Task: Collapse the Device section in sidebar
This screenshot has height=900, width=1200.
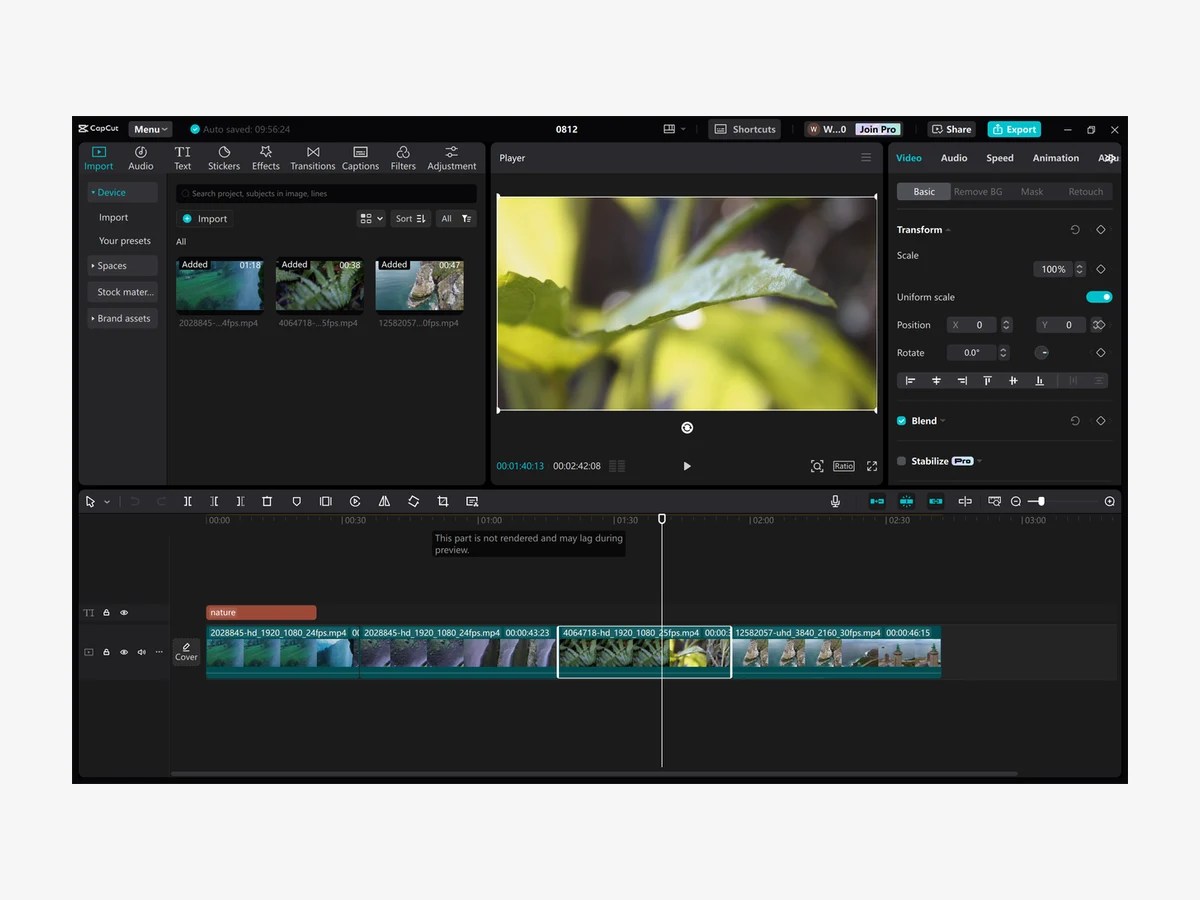Action: (122, 192)
